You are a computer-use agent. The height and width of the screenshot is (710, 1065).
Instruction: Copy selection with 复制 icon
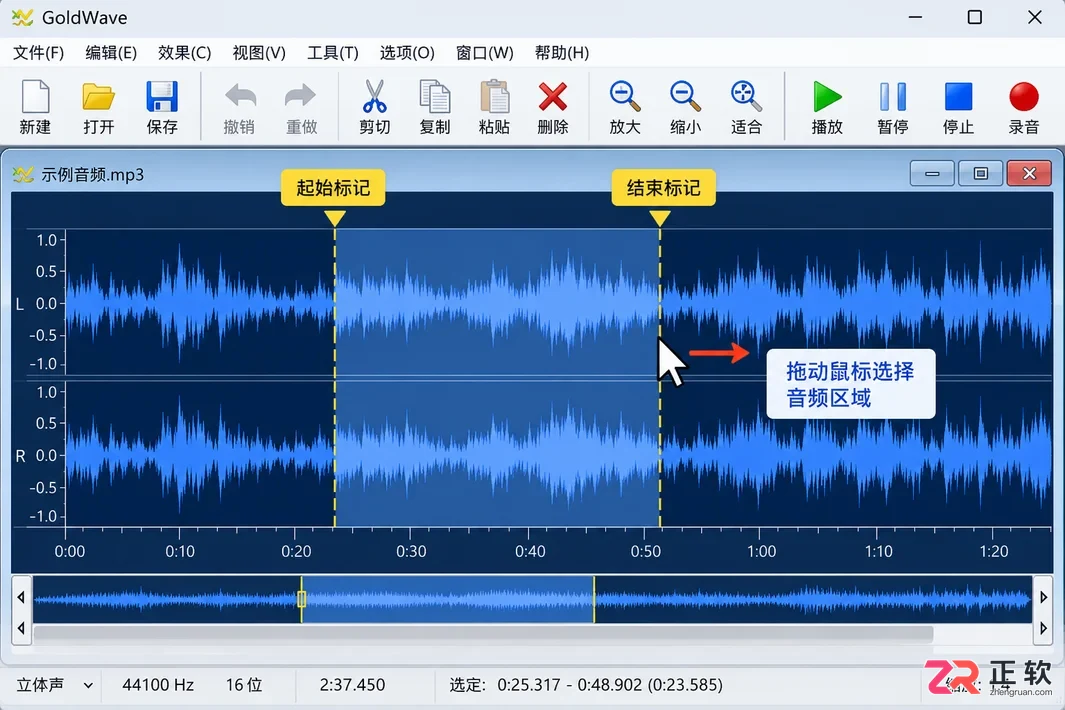pyautogui.click(x=435, y=107)
